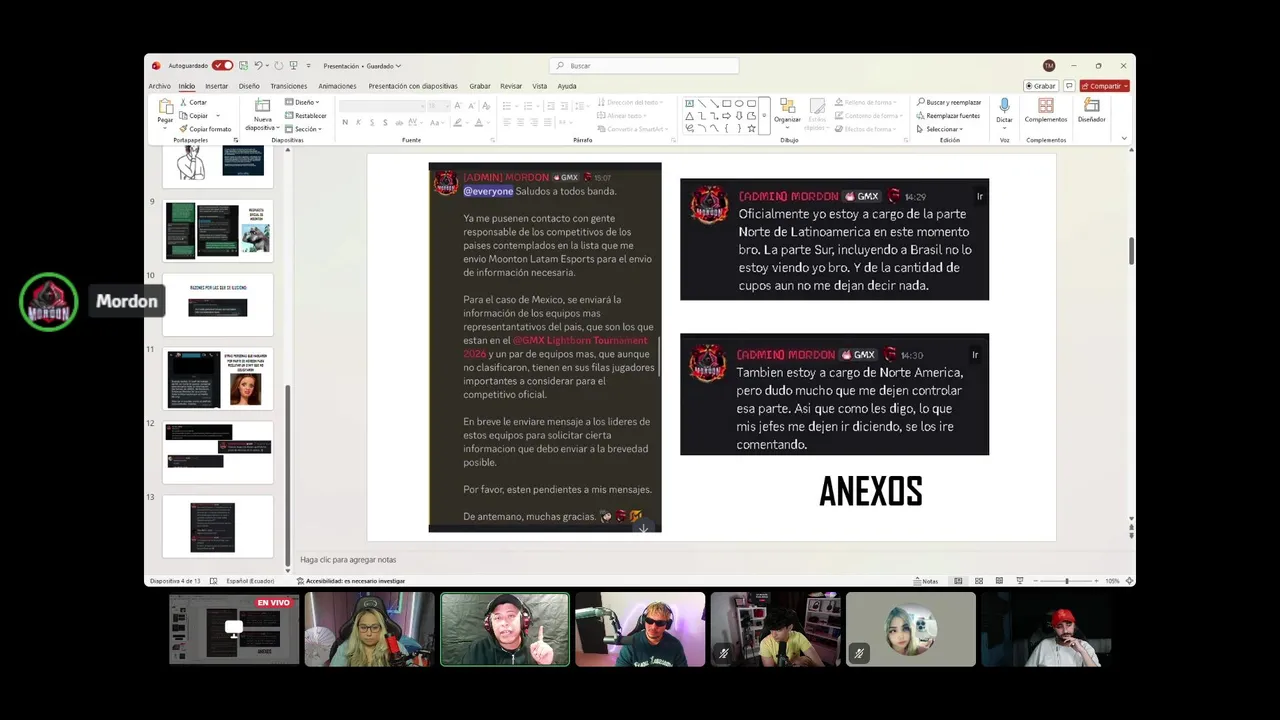Toggle bold N formatting button

tap(345, 122)
